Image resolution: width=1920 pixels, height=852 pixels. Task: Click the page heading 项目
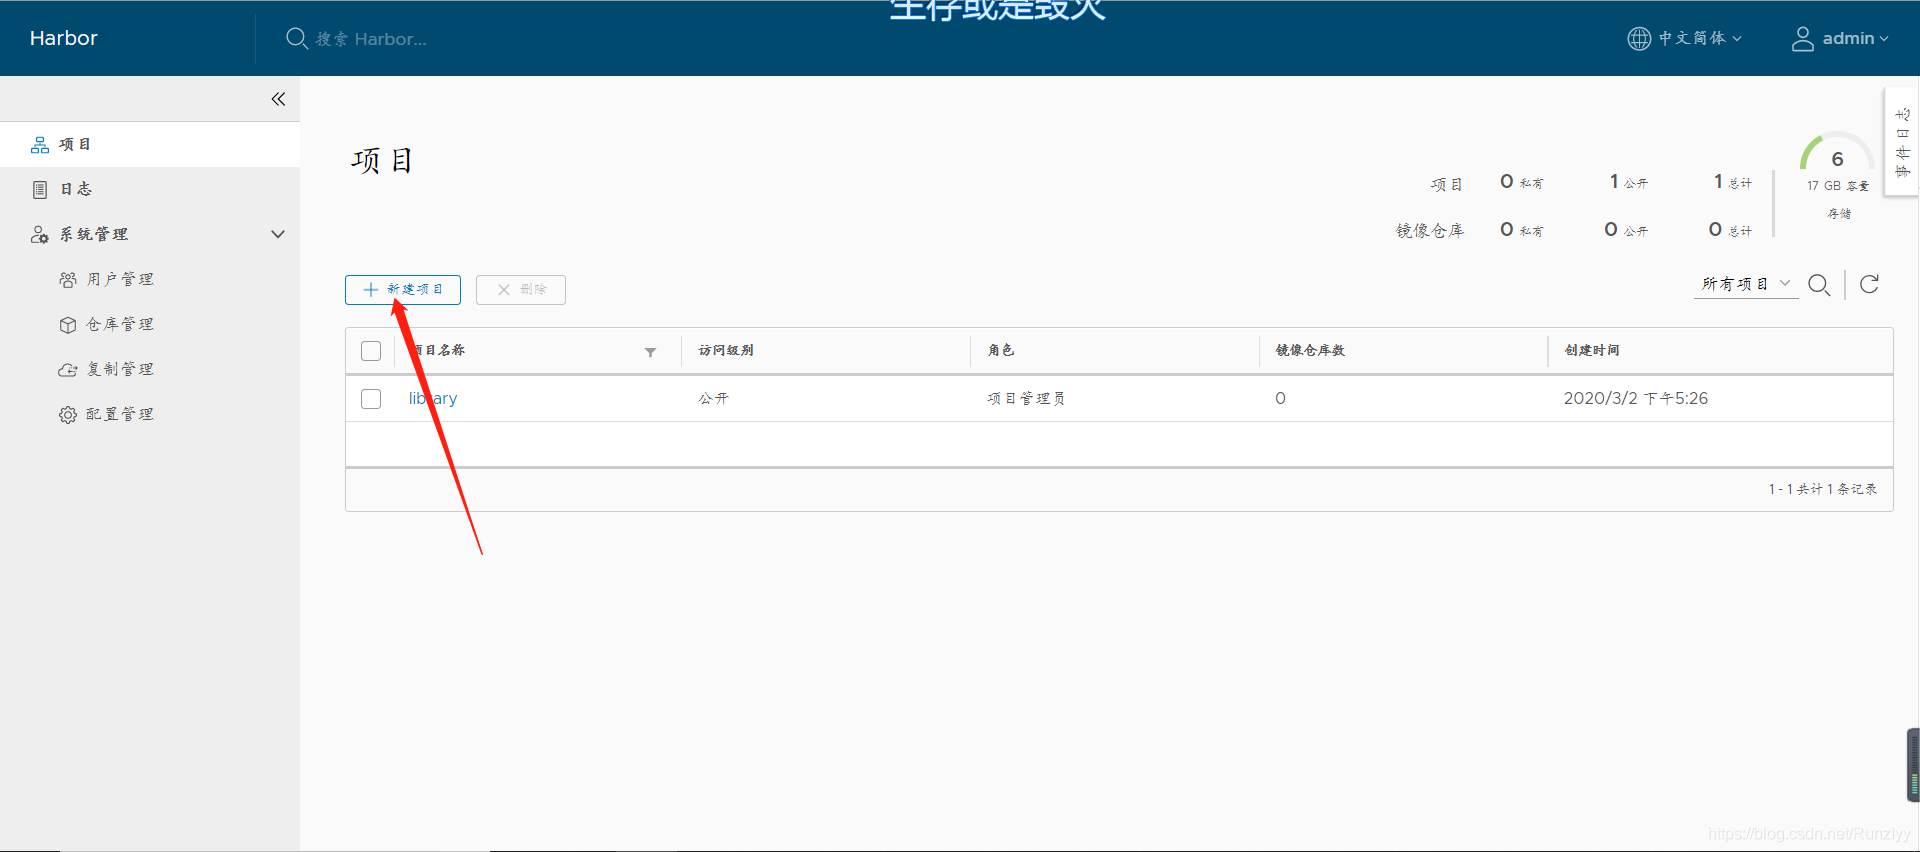382,160
